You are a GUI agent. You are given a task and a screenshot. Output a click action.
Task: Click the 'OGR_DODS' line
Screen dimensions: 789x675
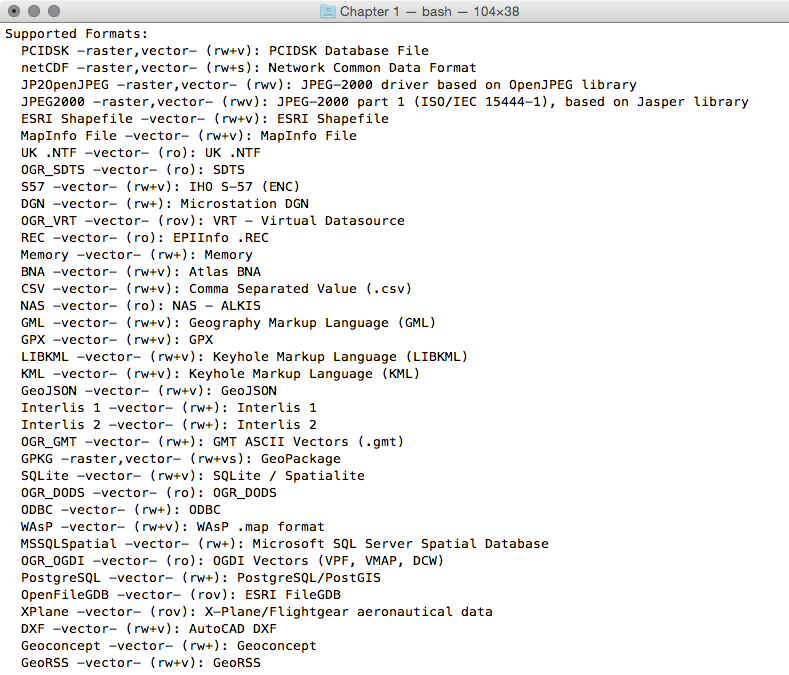tap(148, 493)
